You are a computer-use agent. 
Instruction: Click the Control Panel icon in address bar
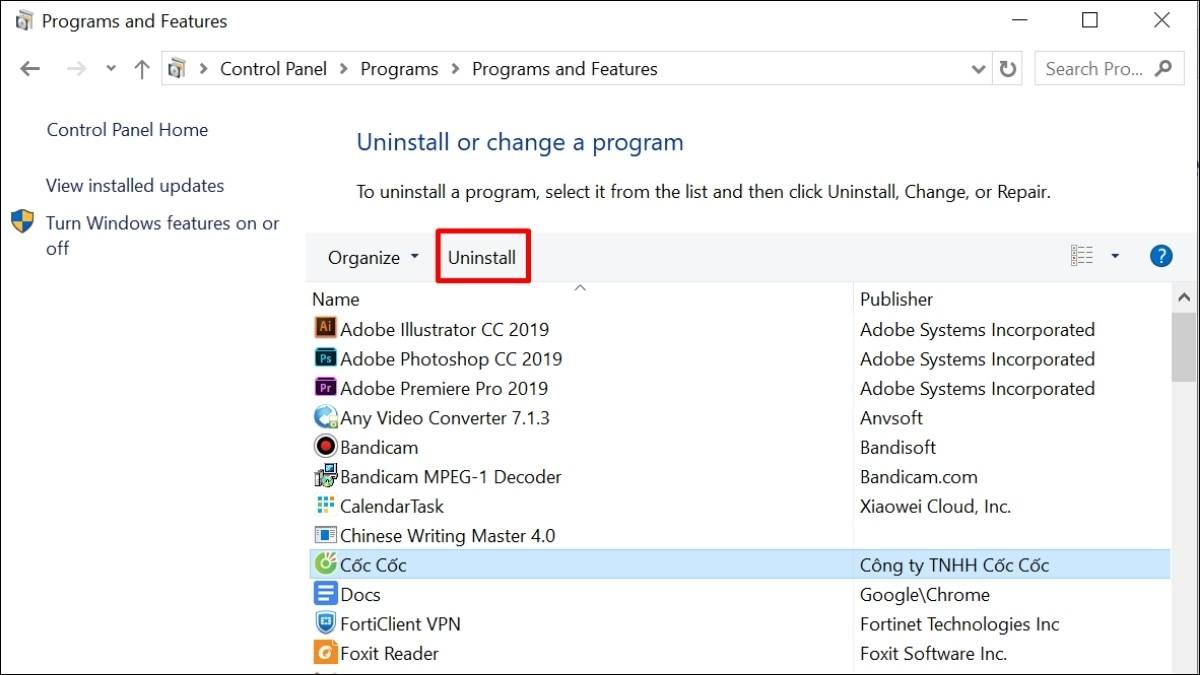tap(178, 69)
